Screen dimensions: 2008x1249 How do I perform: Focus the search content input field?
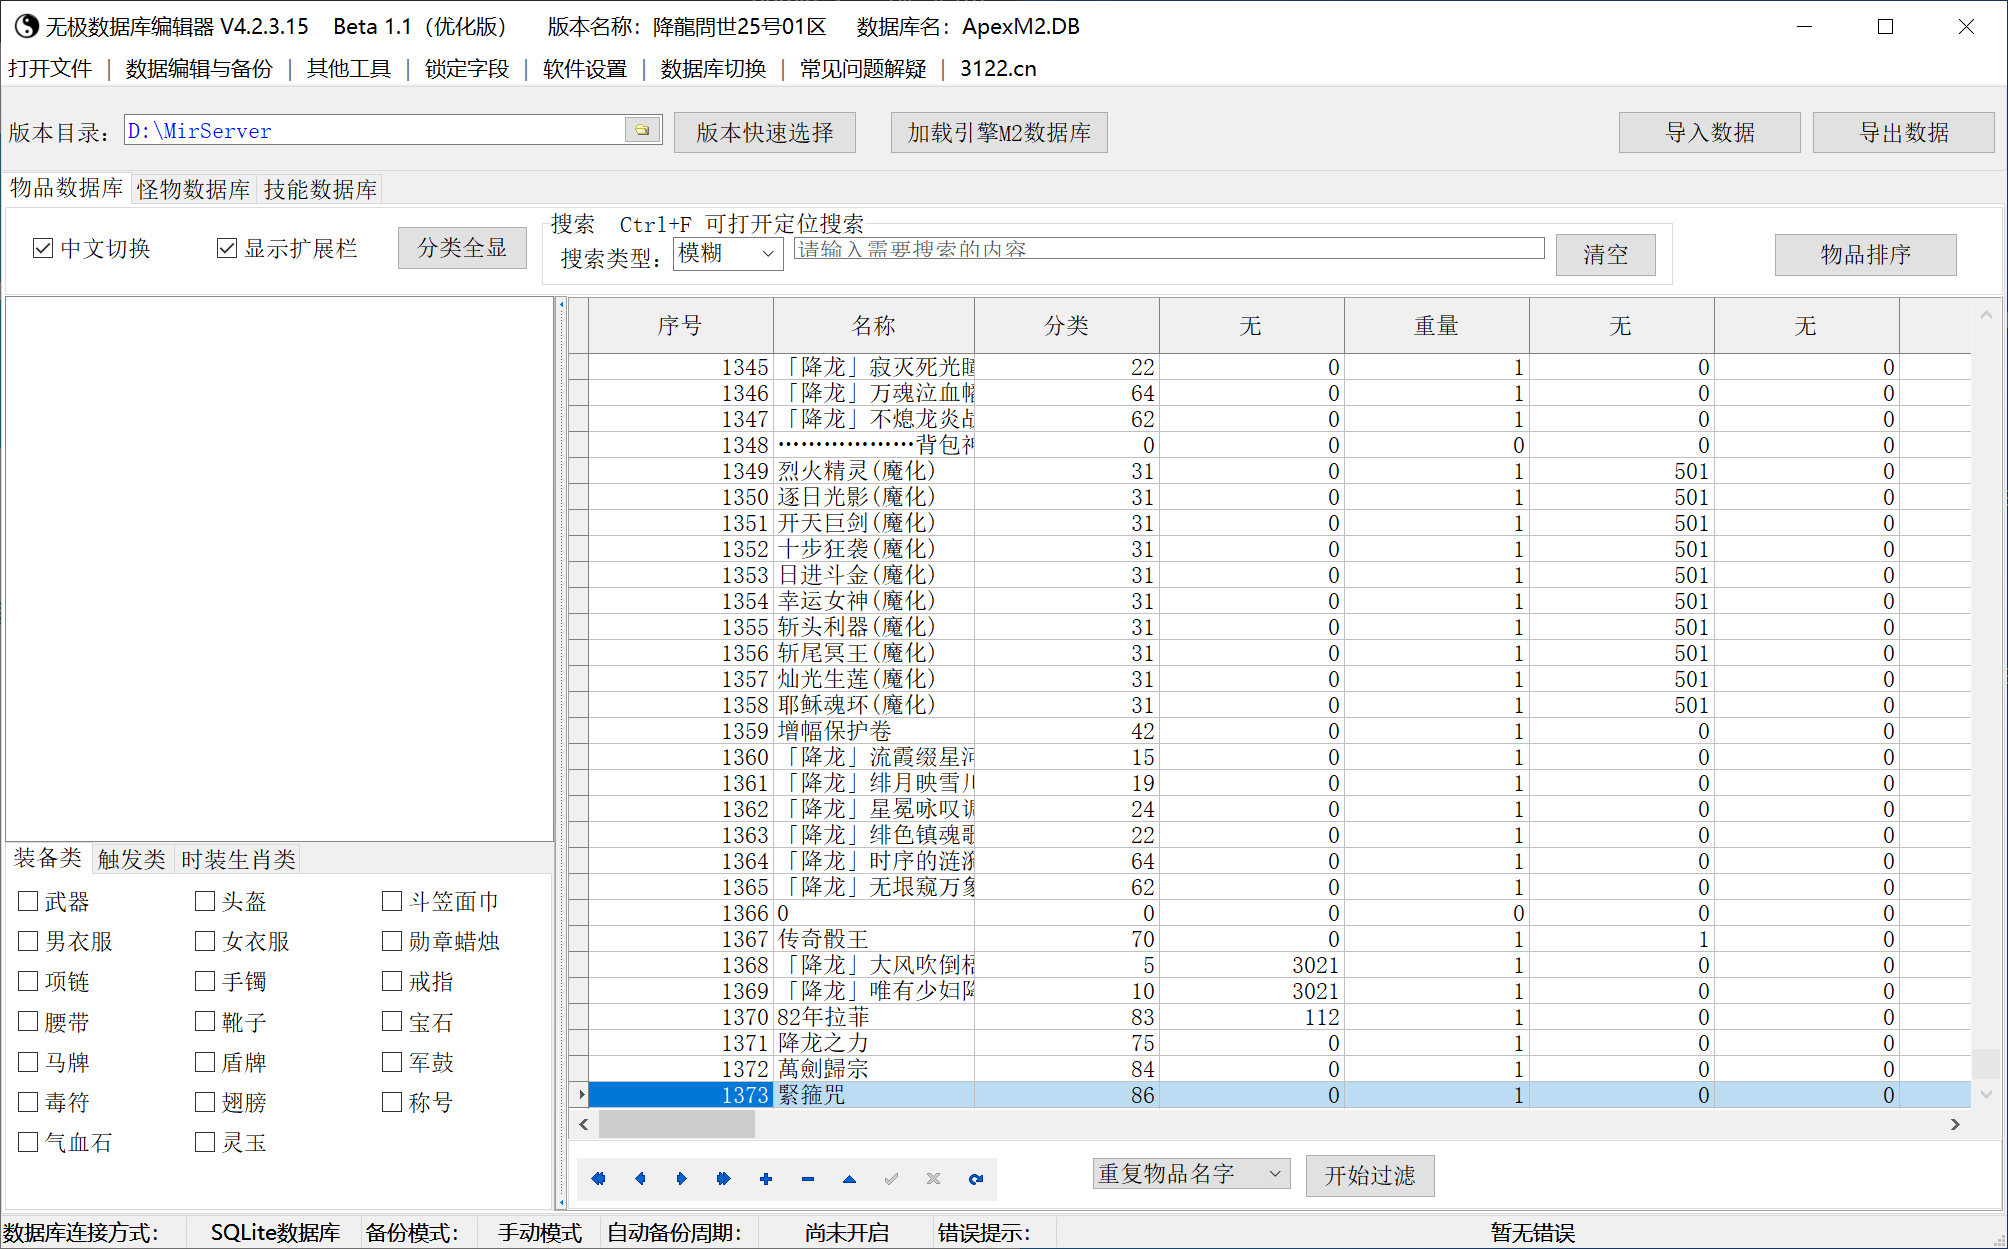(x=1169, y=249)
